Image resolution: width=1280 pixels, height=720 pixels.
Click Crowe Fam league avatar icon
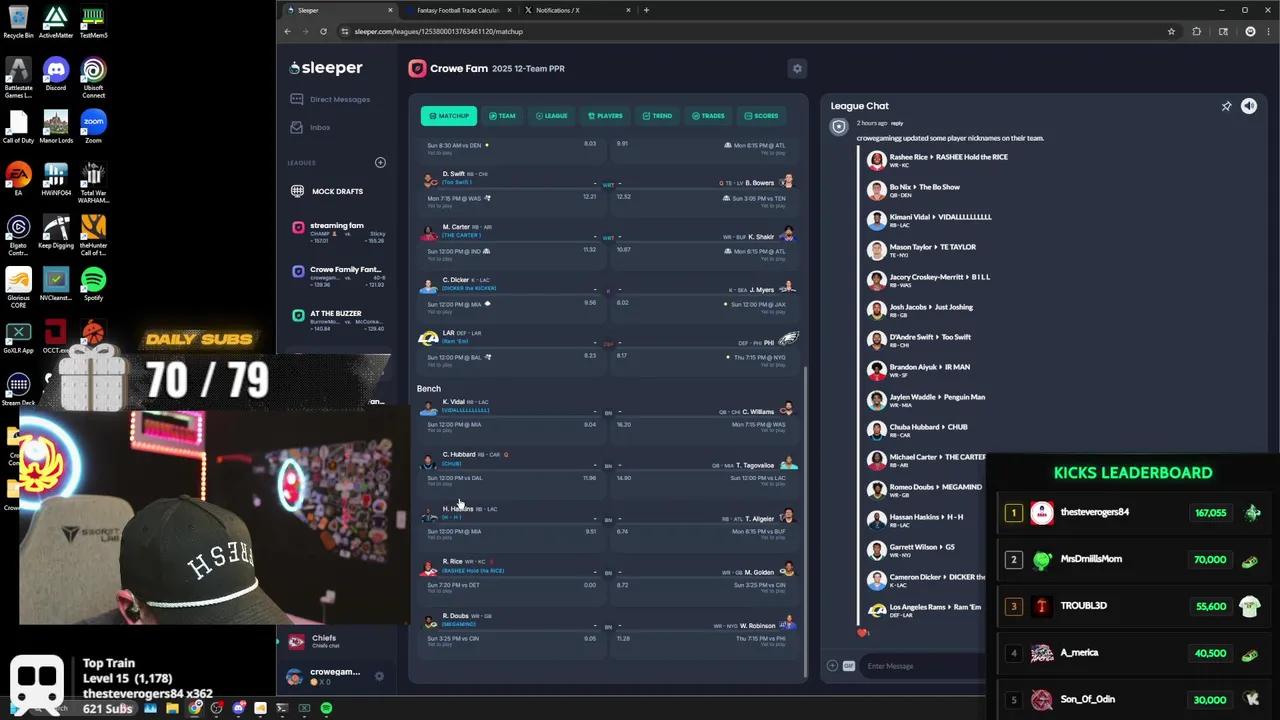pos(417,68)
